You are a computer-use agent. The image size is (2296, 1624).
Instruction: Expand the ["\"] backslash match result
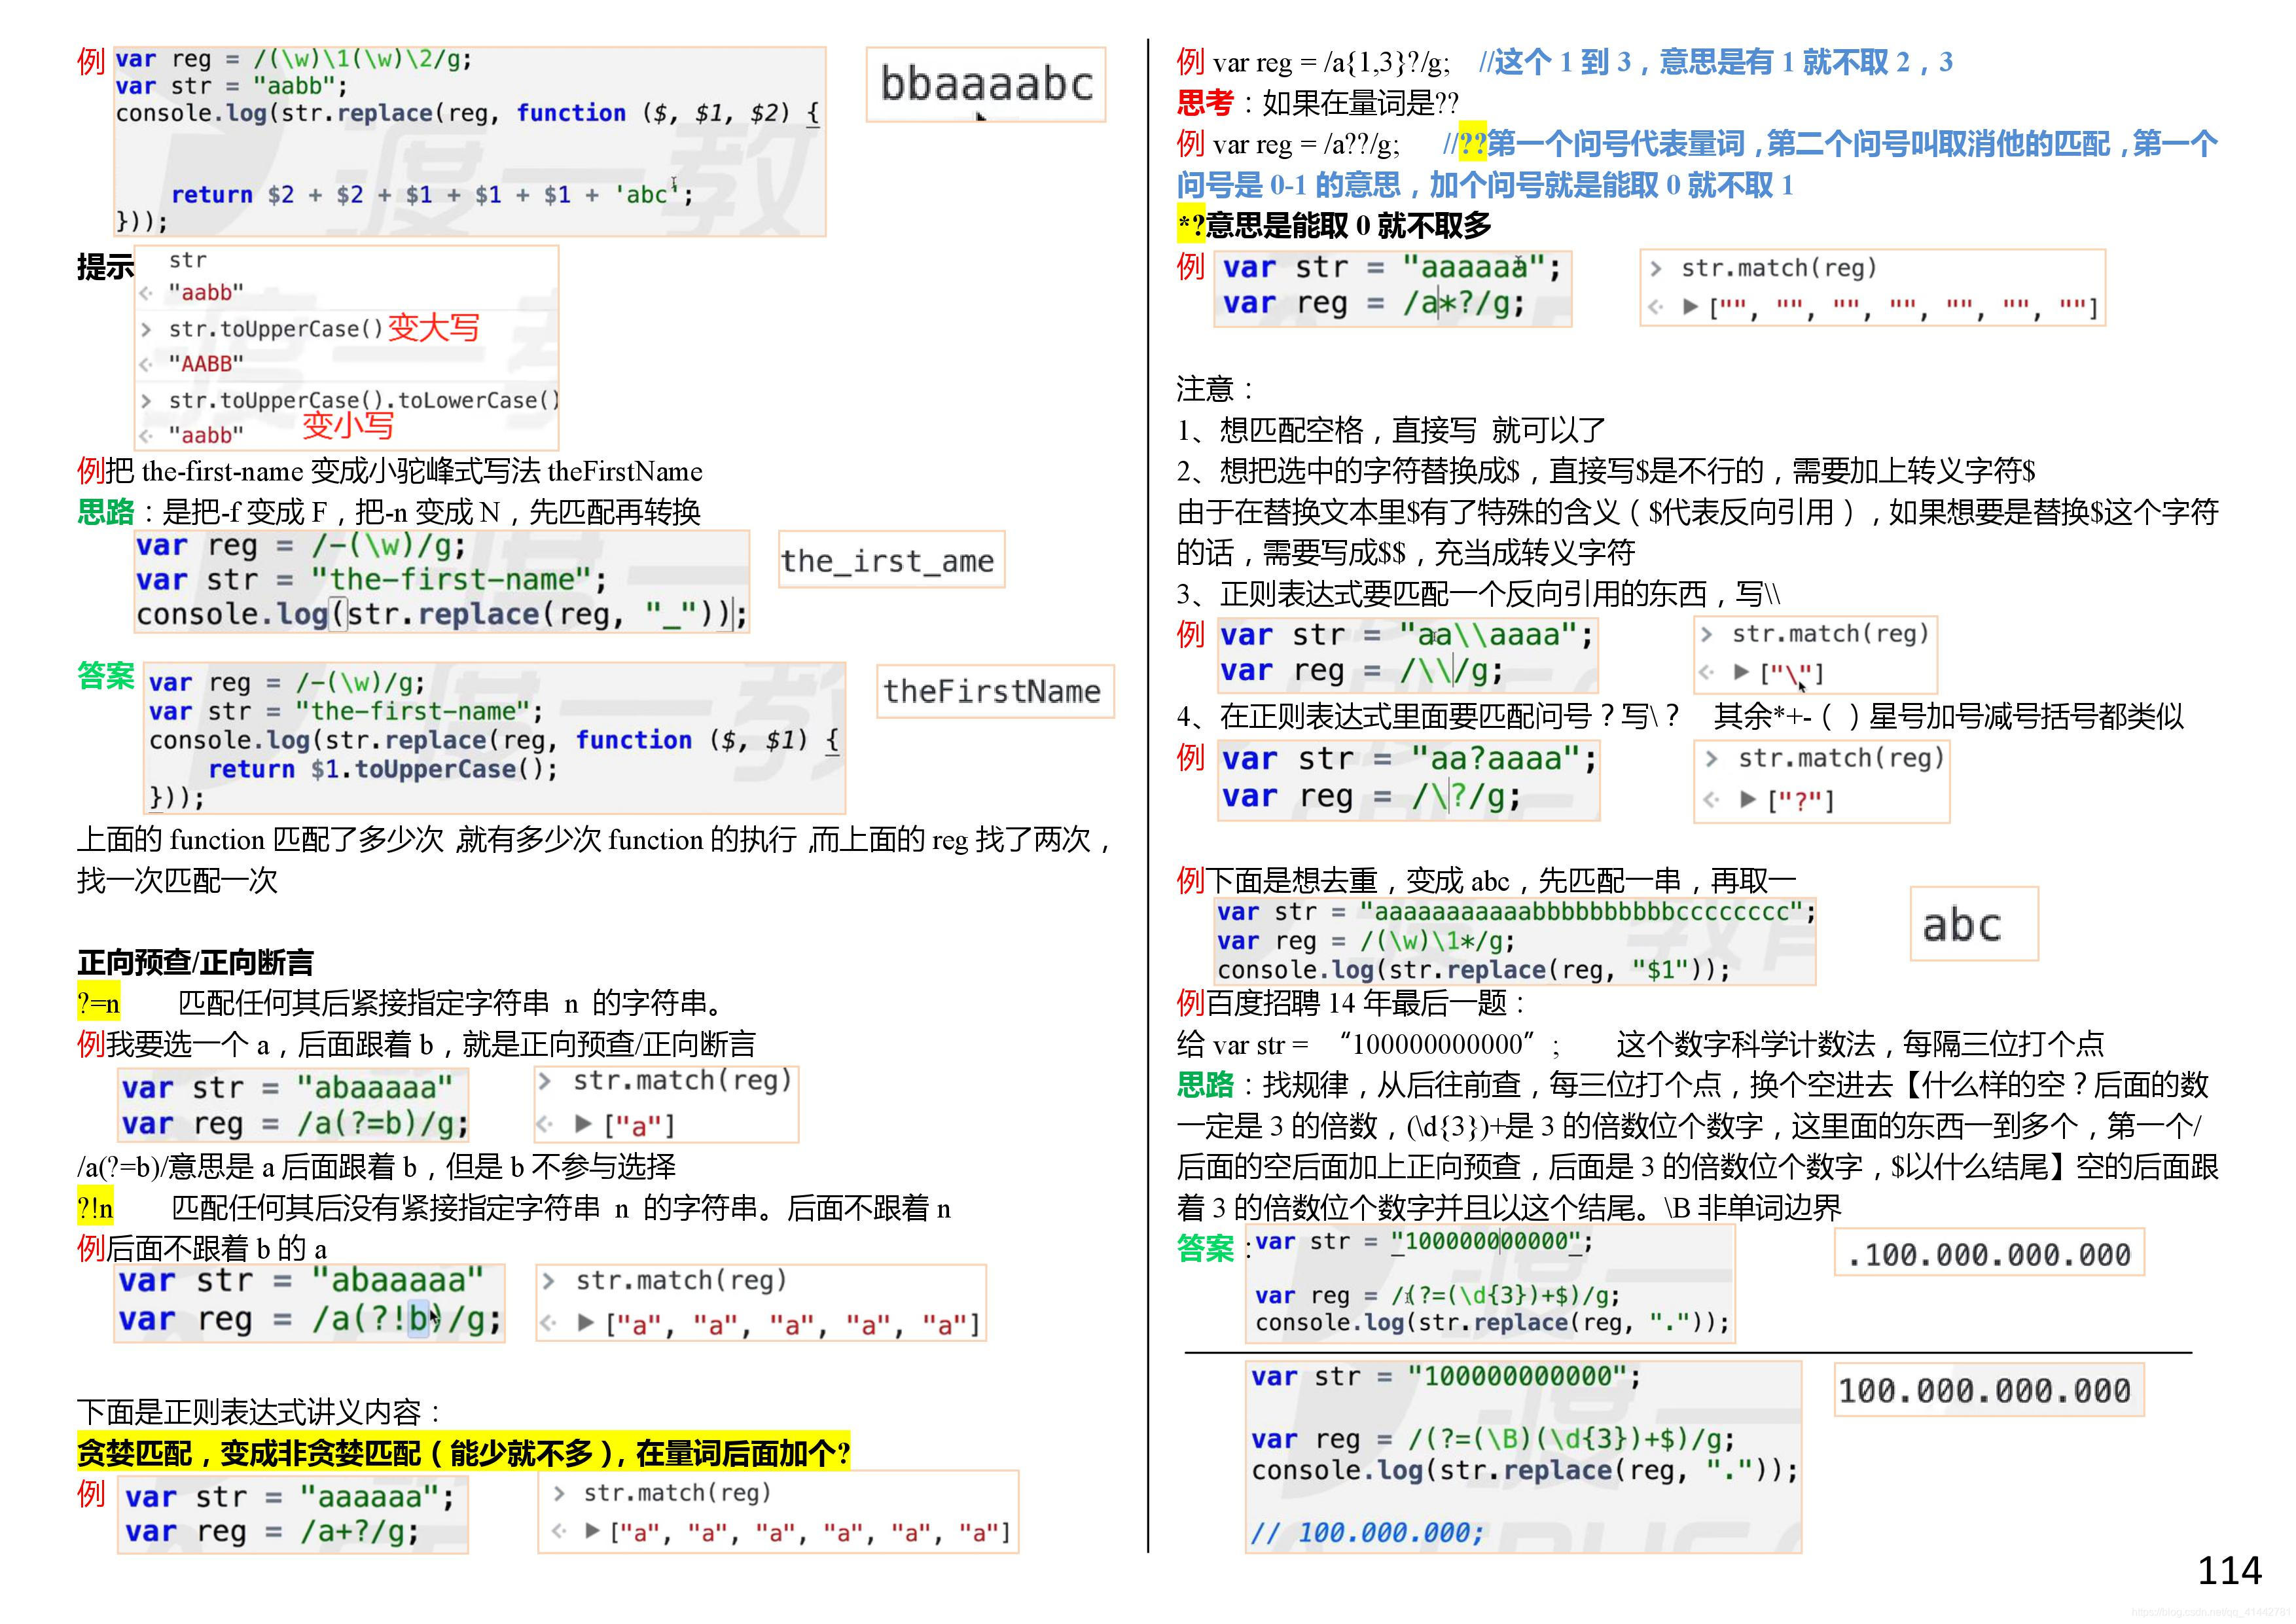tap(1741, 672)
